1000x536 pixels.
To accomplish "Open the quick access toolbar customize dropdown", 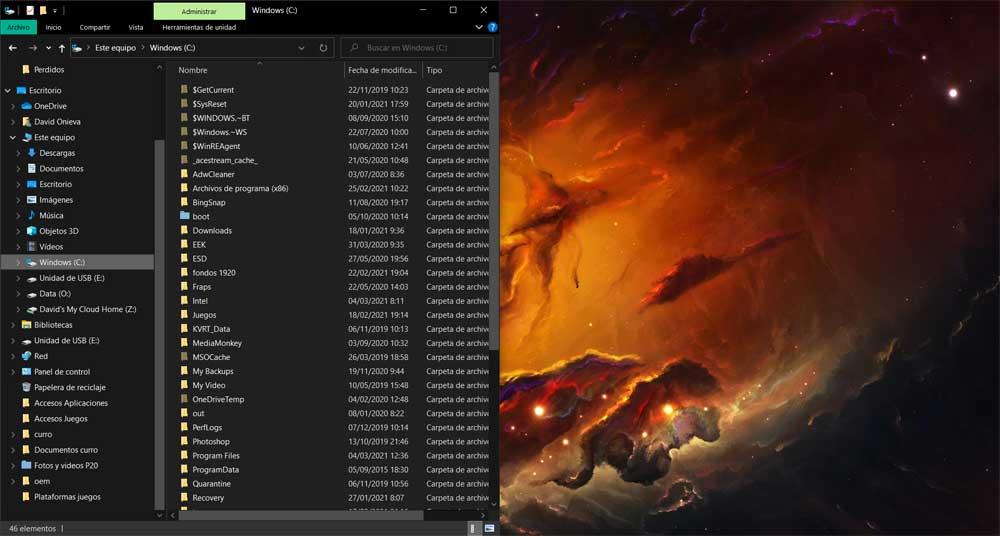I will click(55, 11).
